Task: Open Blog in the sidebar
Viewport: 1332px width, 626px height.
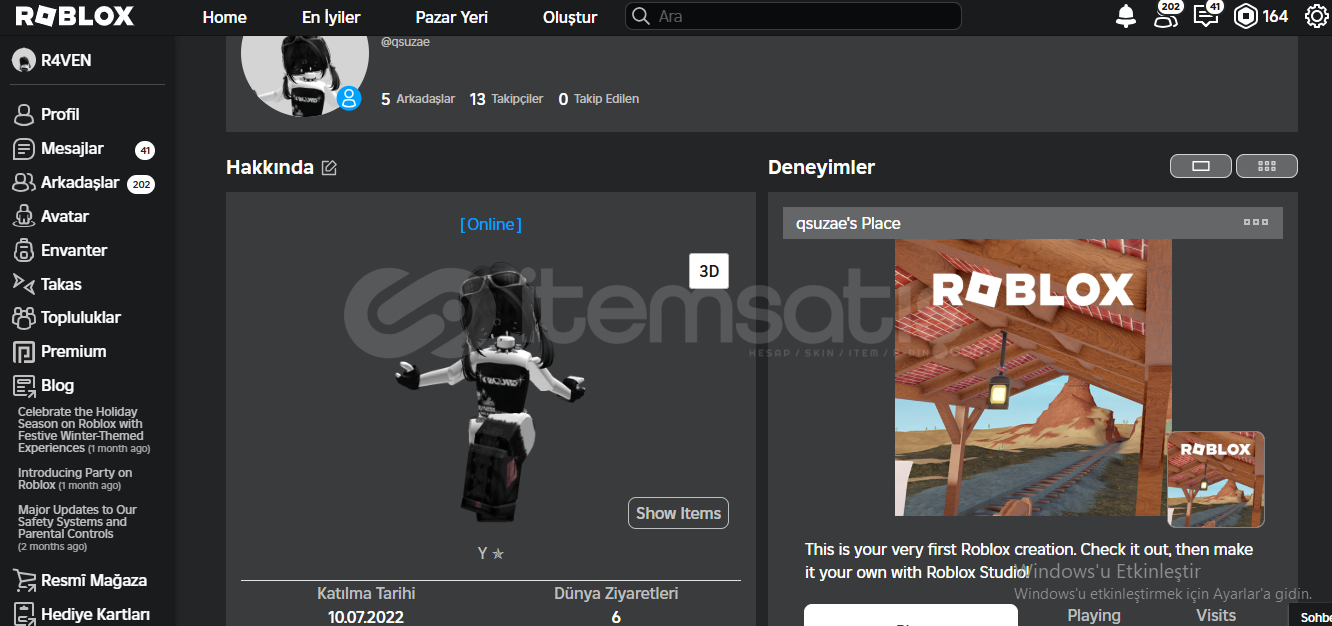Action: click(57, 385)
